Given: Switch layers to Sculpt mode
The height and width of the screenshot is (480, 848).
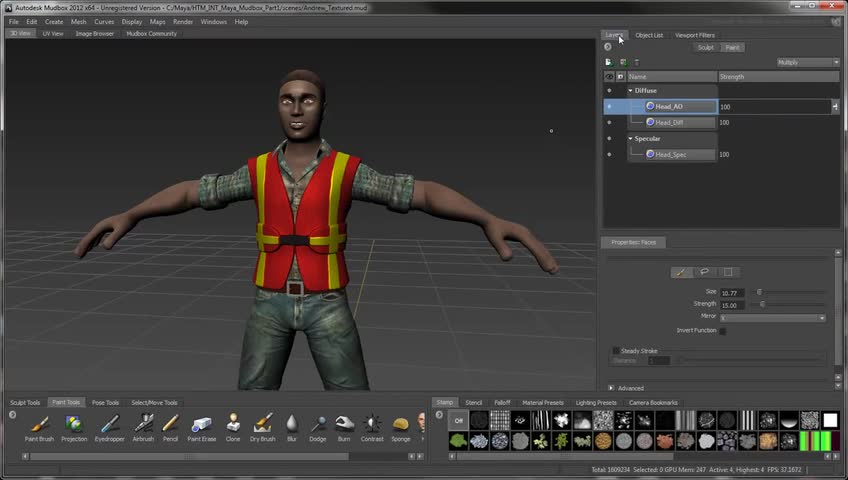Looking at the screenshot, I should click(x=706, y=47).
